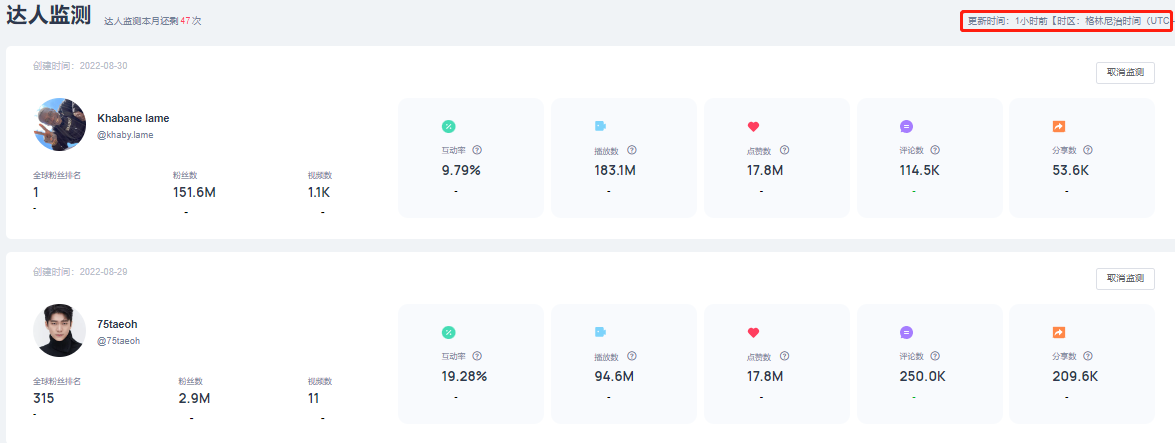Click the green engagement rate icon for 75taeoh
This screenshot has width=1175, height=443.
click(448, 332)
